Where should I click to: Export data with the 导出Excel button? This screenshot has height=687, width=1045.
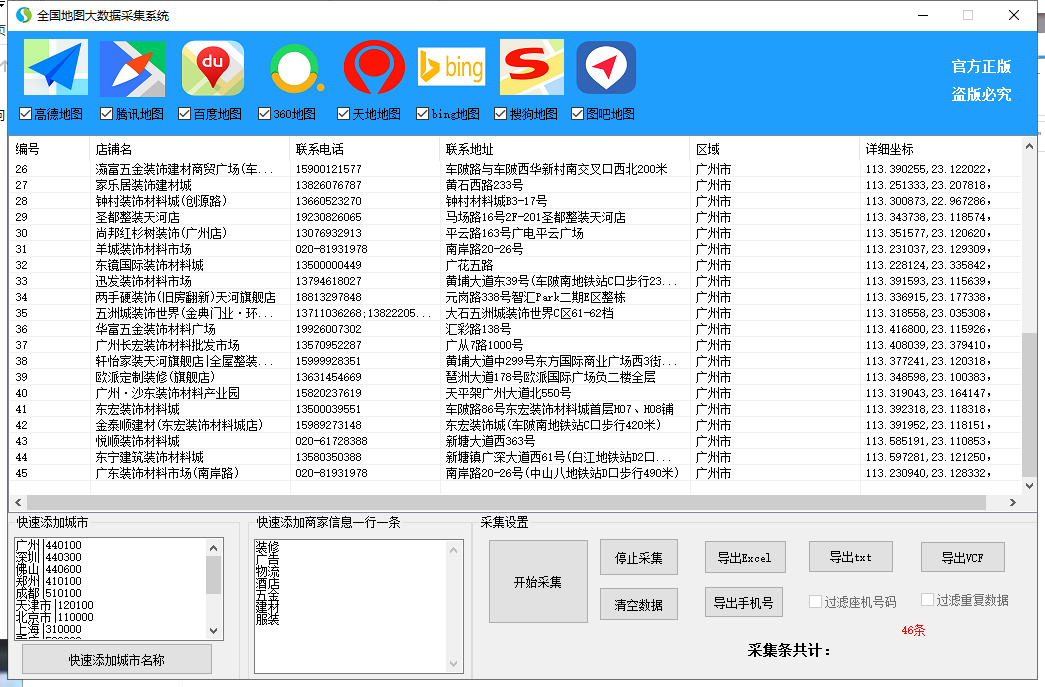pyautogui.click(x=745, y=557)
